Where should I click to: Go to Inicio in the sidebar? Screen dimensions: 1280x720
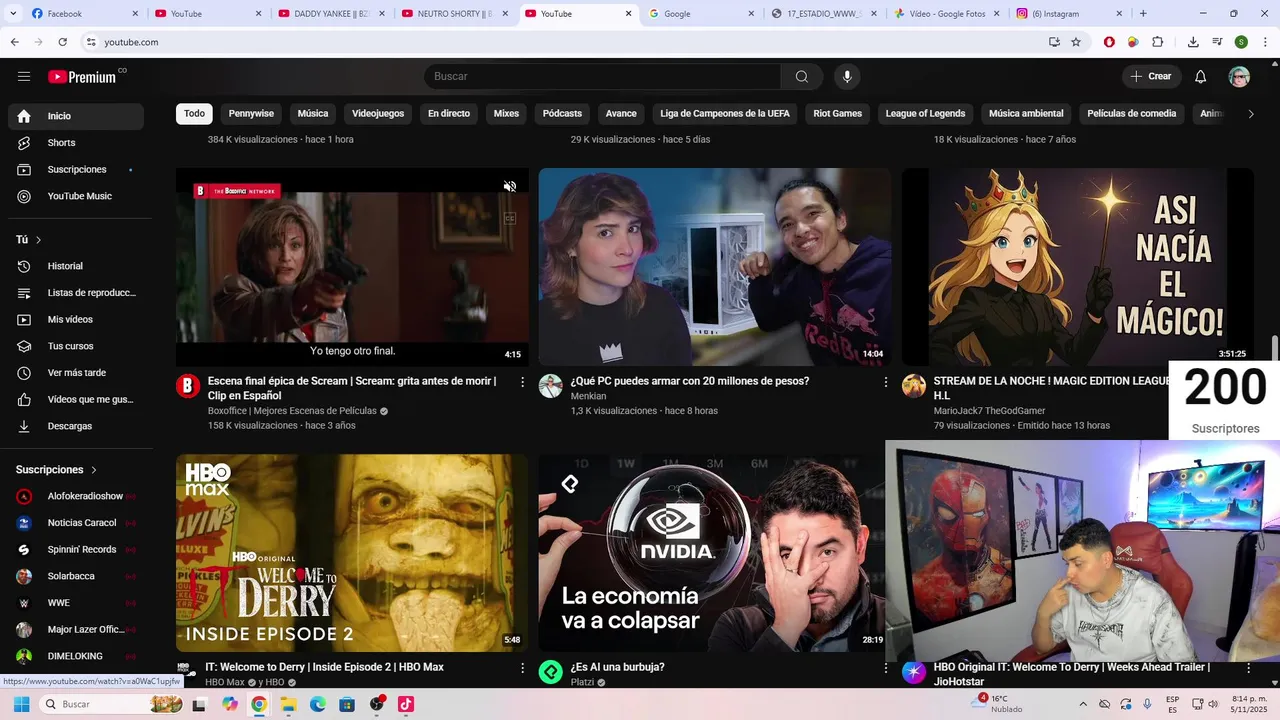click(x=76, y=116)
